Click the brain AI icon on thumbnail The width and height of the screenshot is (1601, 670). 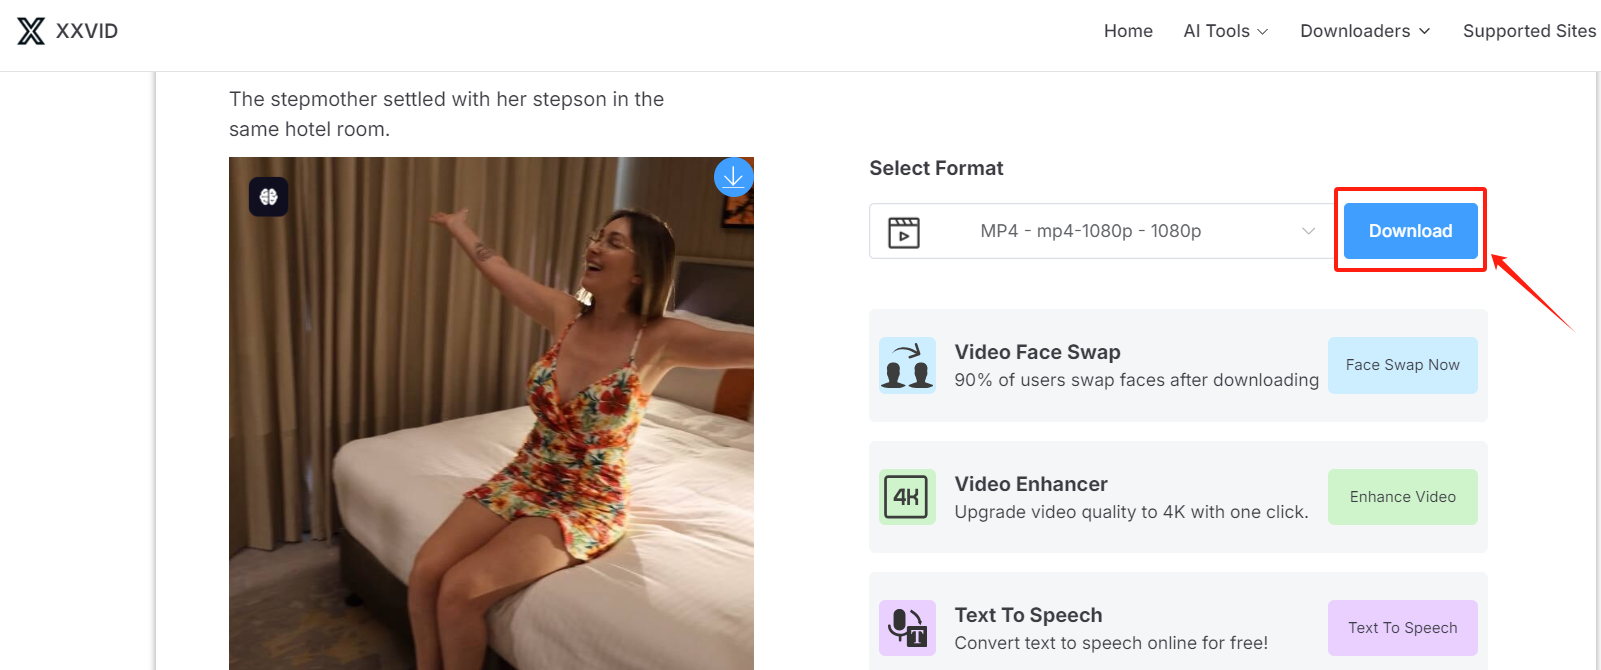point(269,197)
